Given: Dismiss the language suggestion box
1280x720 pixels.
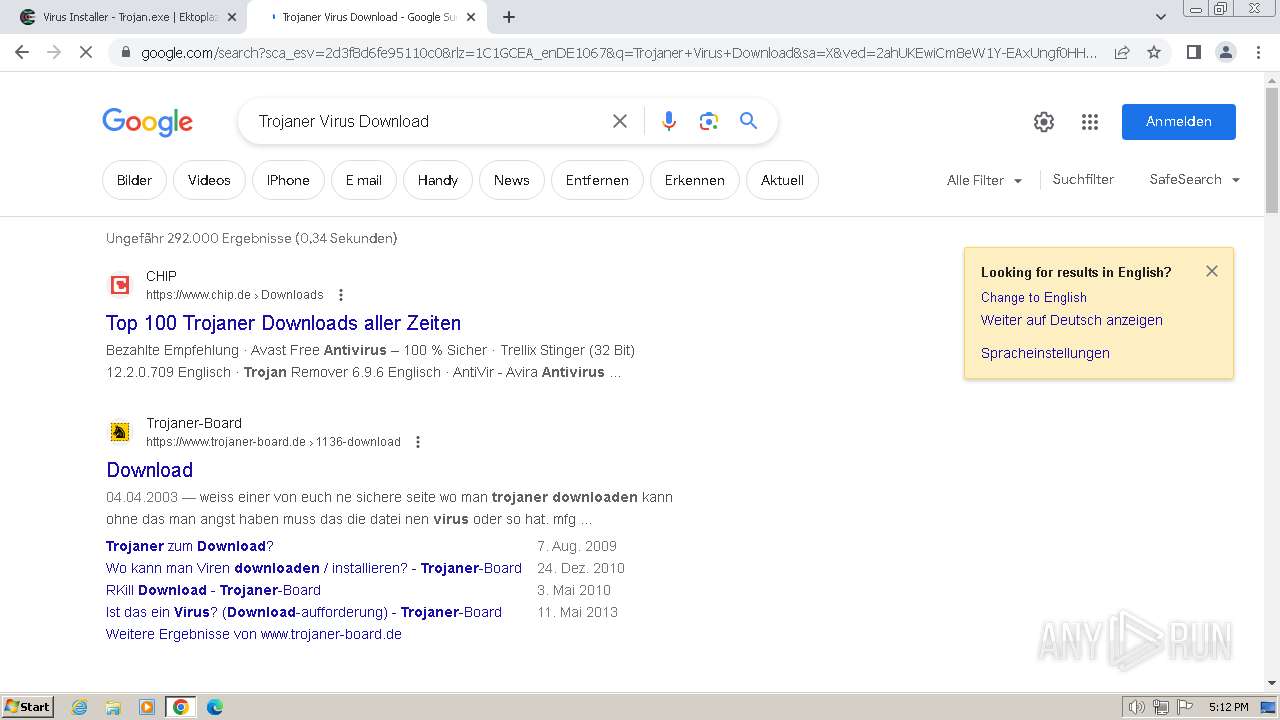Looking at the screenshot, I should (1212, 271).
